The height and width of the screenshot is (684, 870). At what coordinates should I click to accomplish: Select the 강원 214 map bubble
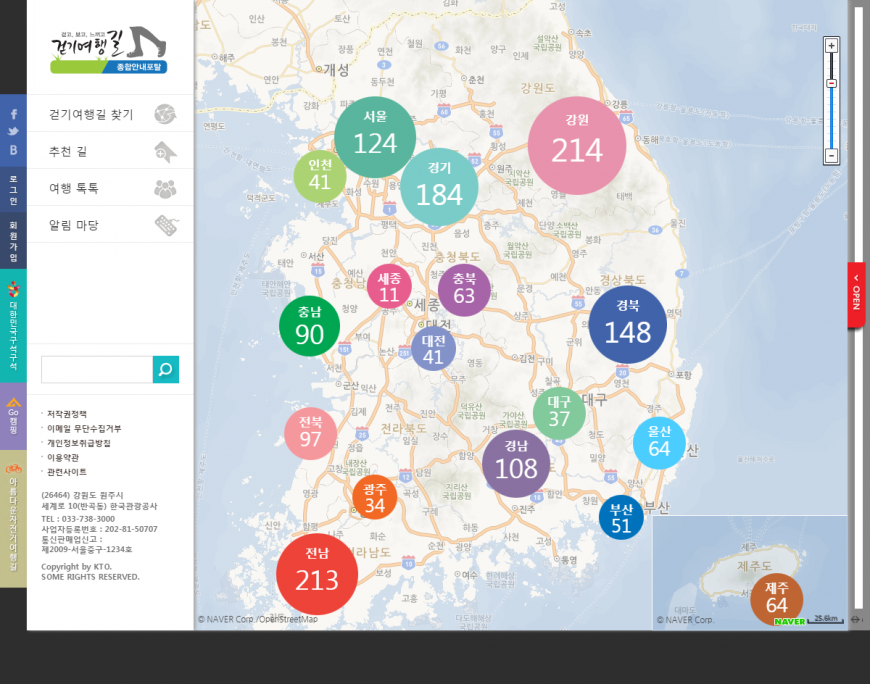pyautogui.click(x=577, y=145)
